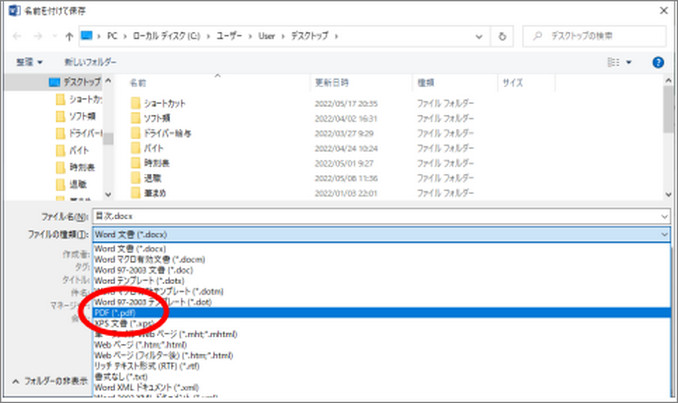Click the blue help question mark icon
678x403 pixels.
click(x=658, y=63)
